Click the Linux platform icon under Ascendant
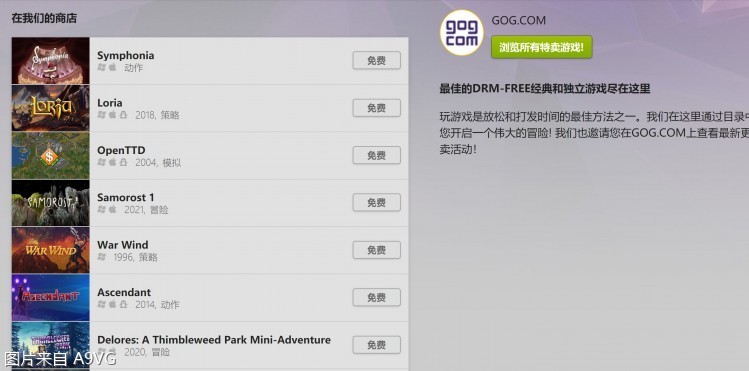 point(124,304)
